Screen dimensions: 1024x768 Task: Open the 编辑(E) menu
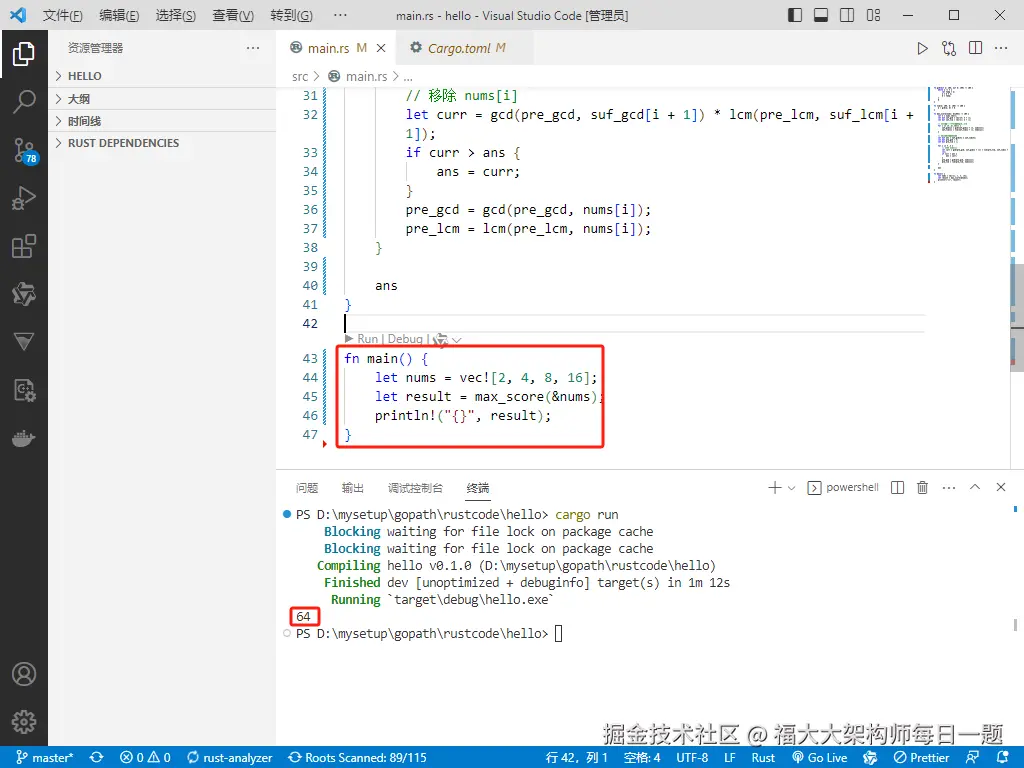tap(119, 15)
